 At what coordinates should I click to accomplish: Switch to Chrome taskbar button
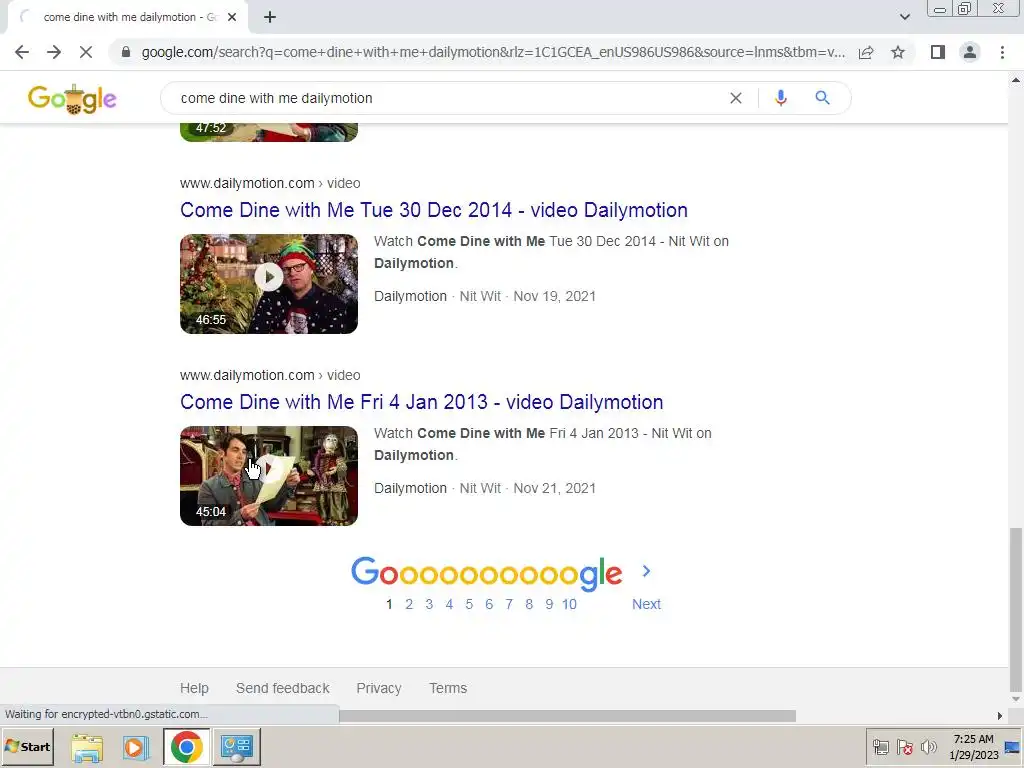[186, 747]
